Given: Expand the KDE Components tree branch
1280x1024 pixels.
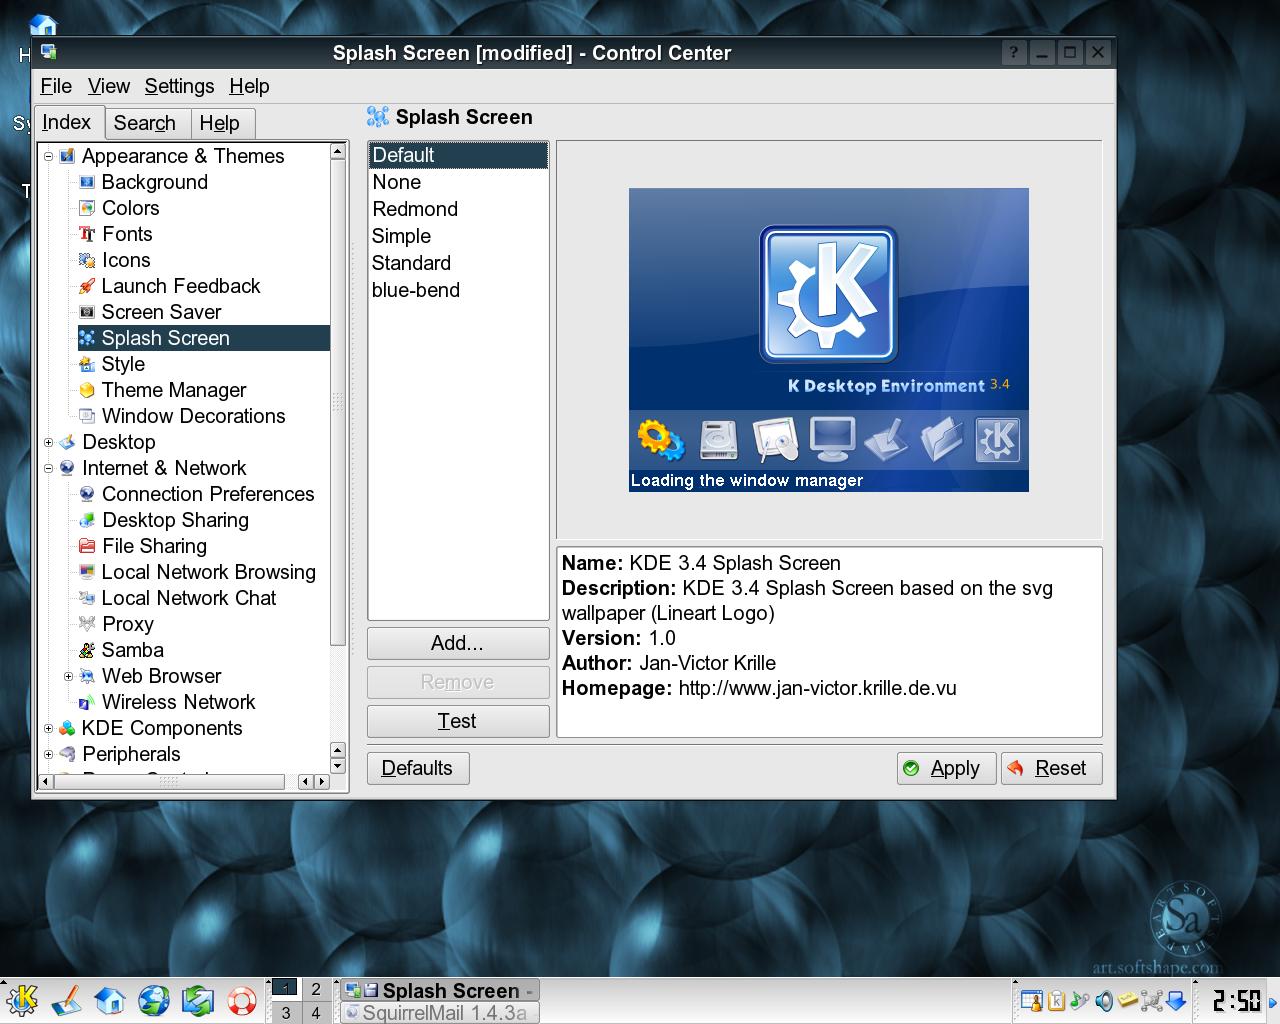Looking at the screenshot, I should (x=48, y=728).
